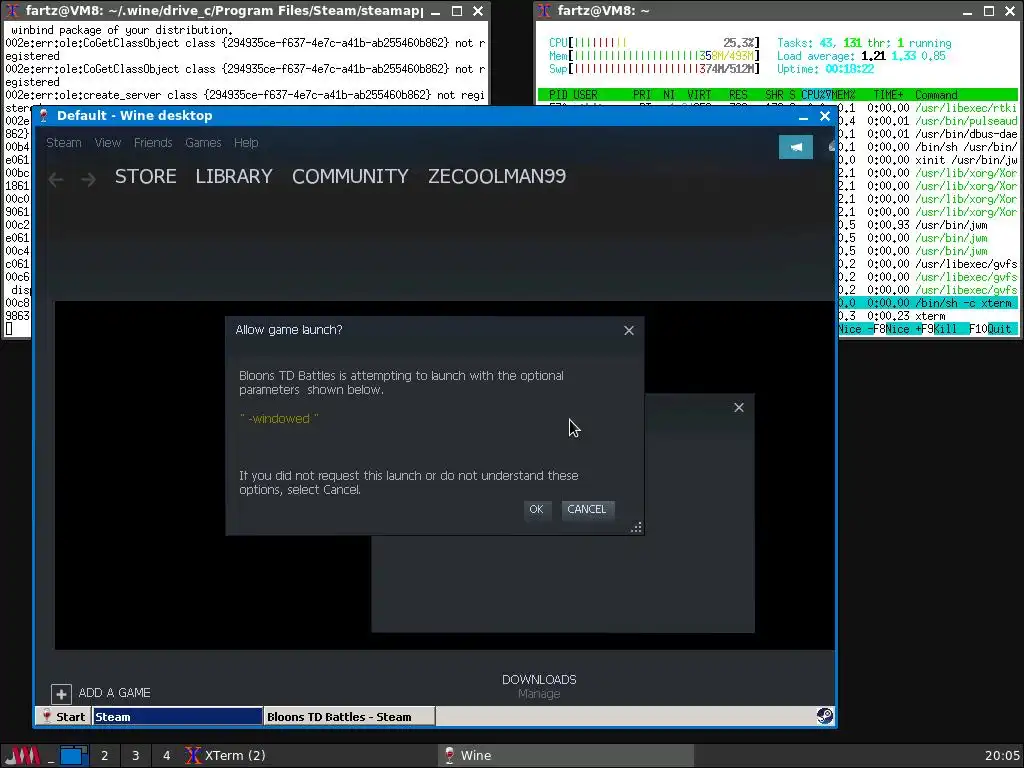Click the wine glass icon in the Wine desktop title bar
The width and height of the screenshot is (1024, 768).
tap(44, 116)
